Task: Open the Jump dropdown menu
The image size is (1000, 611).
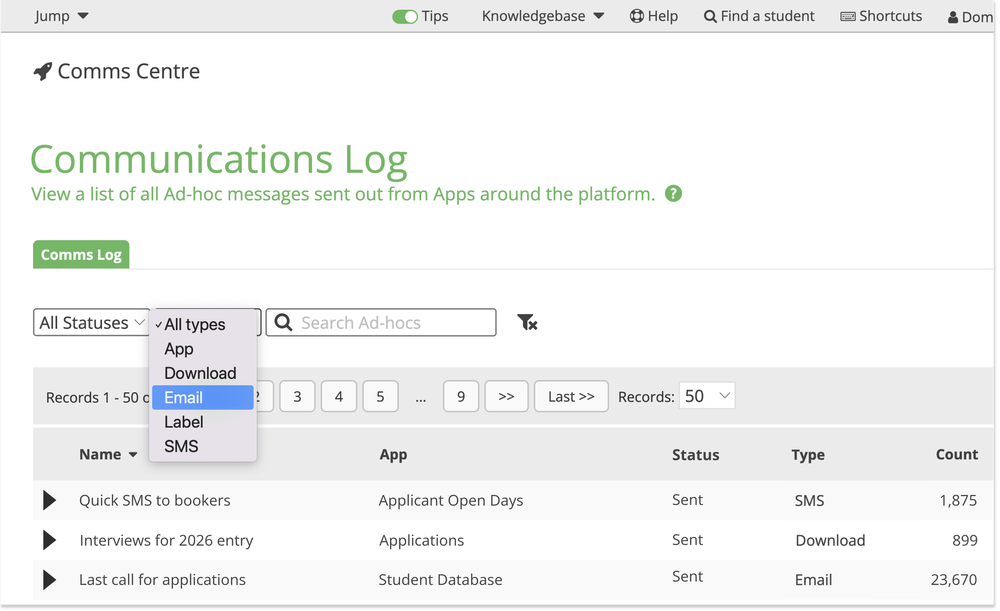Action: pyautogui.click(x=61, y=16)
